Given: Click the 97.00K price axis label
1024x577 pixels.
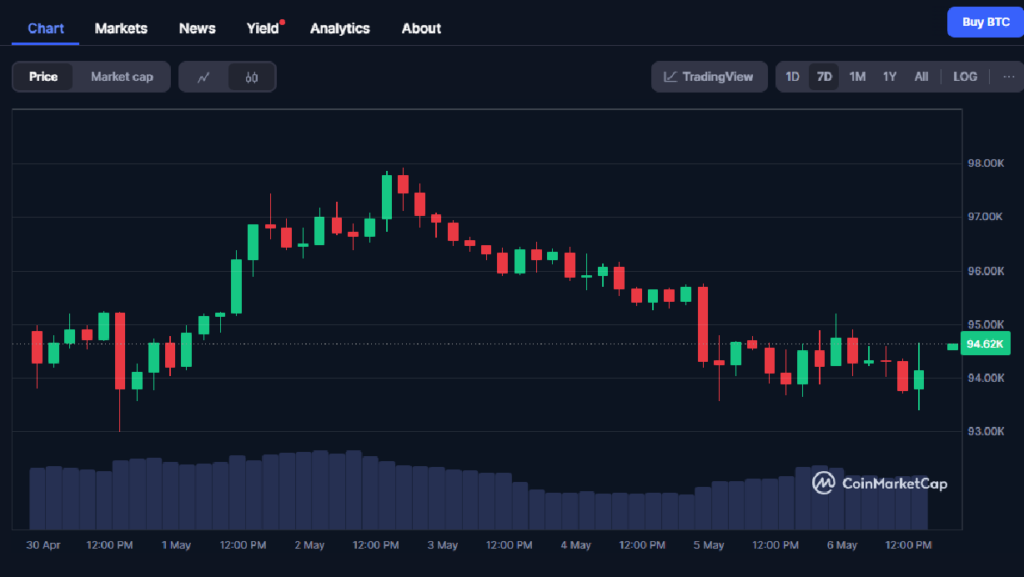Looking at the screenshot, I should point(985,217).
